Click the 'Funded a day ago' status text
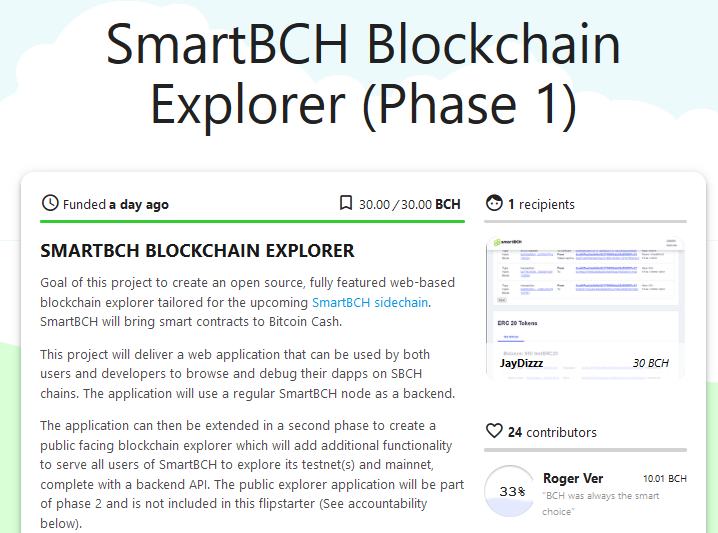Image resolution: width=718 pixels, height=533 pixels. 116,205
